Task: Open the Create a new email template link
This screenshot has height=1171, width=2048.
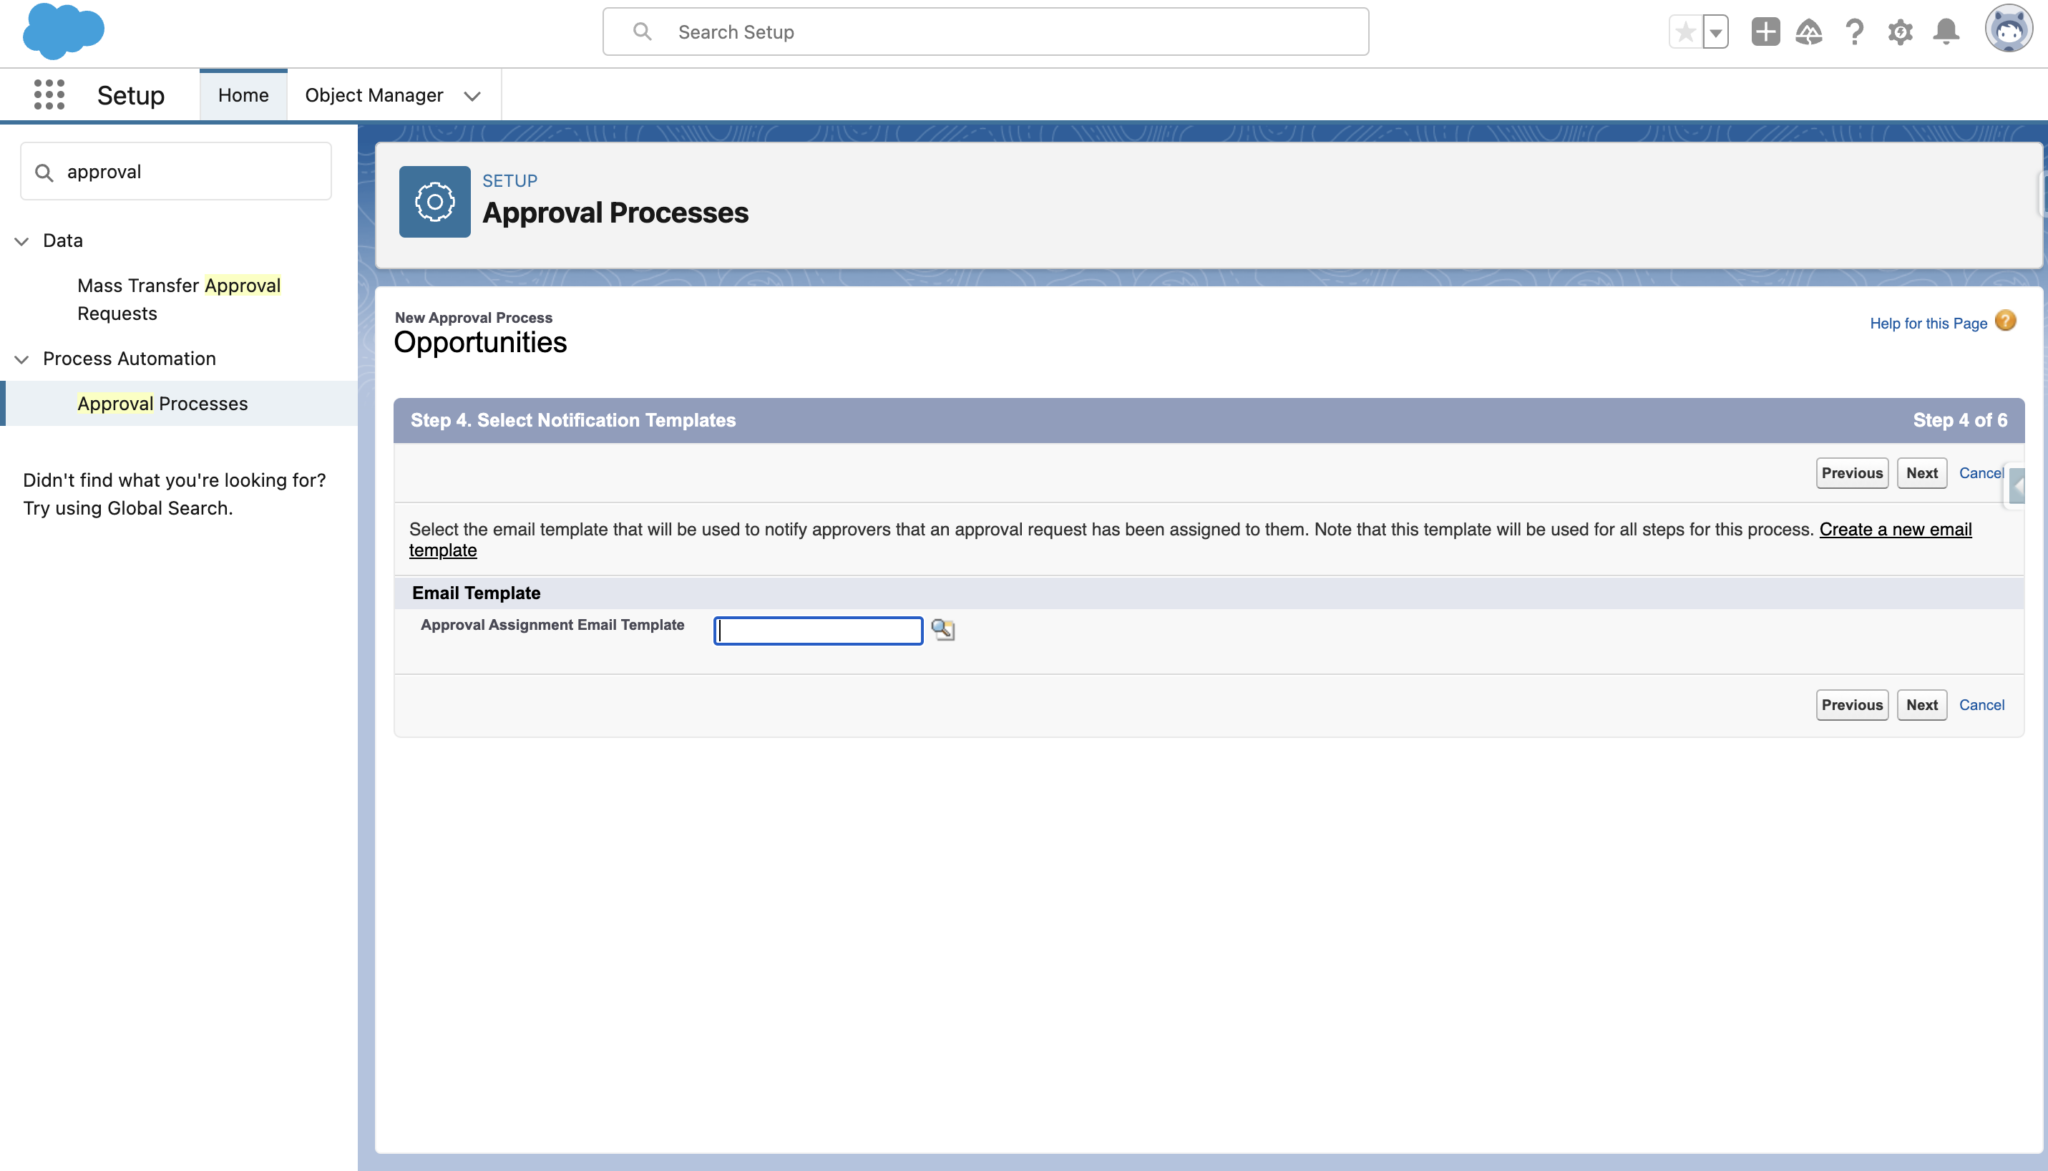Action: (x=1895, y=529)
